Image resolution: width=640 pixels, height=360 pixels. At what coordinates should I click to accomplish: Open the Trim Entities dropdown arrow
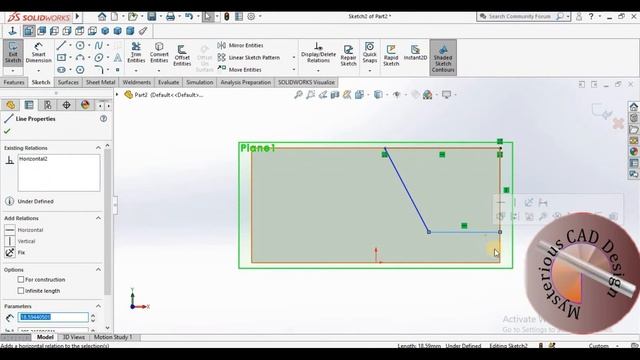(136, 71)
